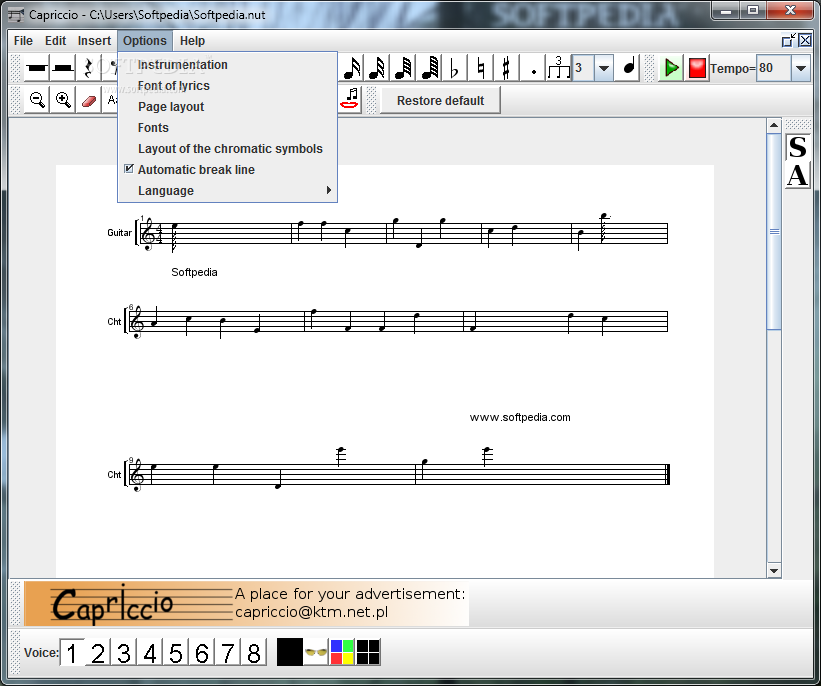
Task: Click the four-color palette swatch
Action: (342, 652)
